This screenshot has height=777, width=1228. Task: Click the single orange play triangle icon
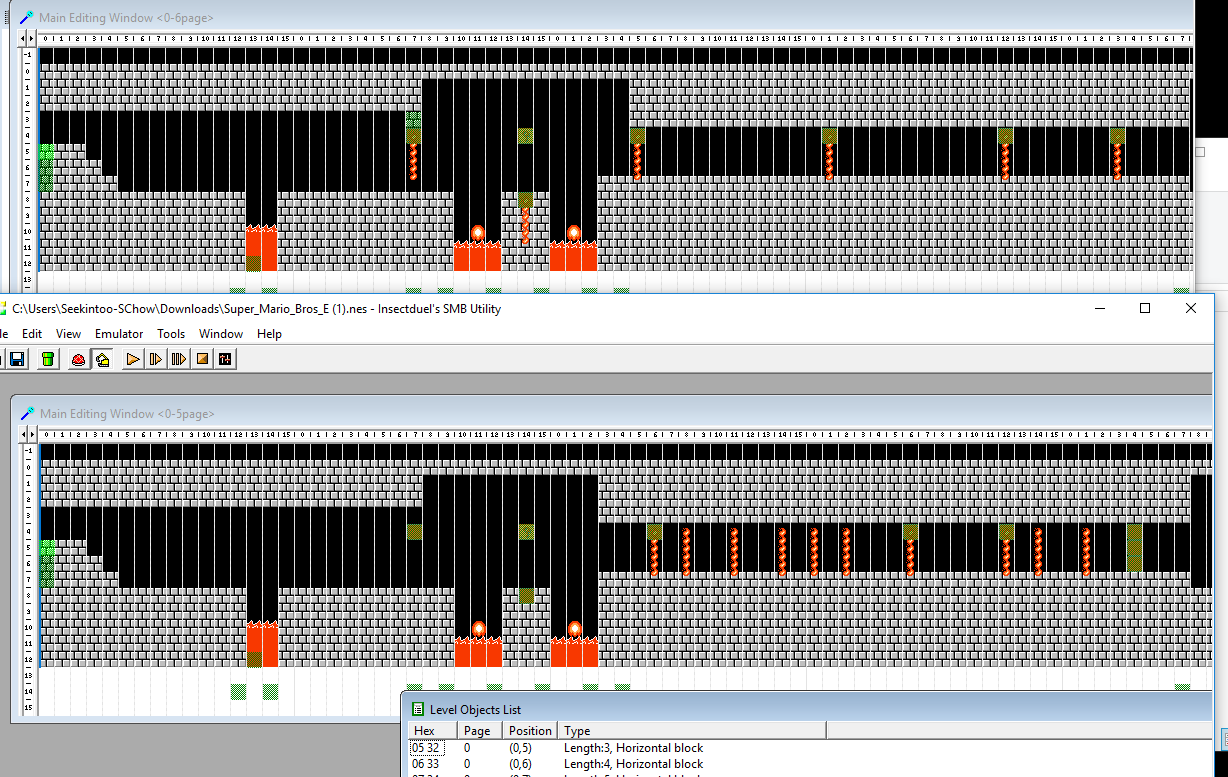[x=132, y=359]
